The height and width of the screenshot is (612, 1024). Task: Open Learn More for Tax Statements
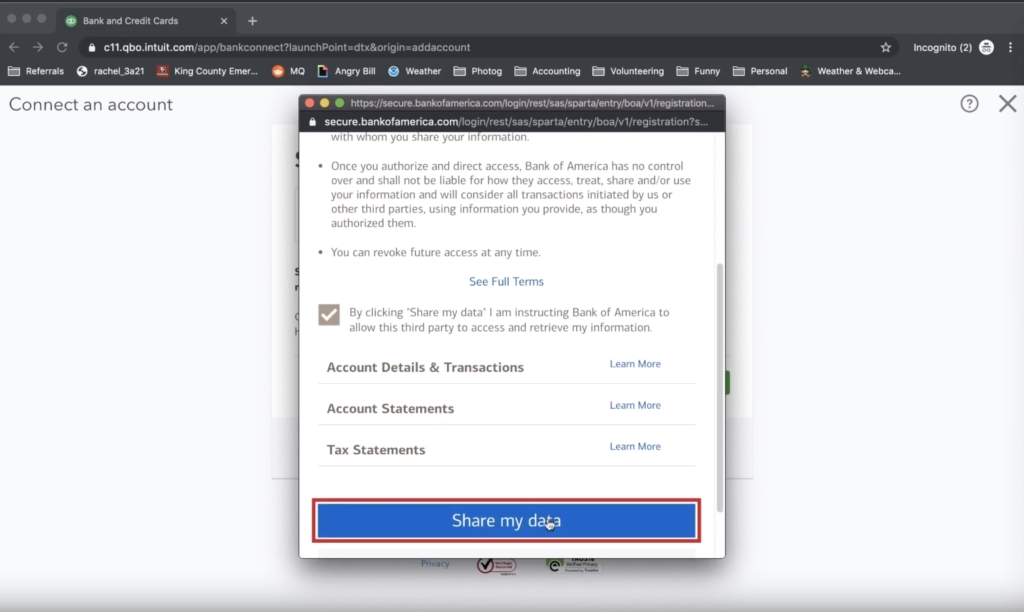point(635,446)
